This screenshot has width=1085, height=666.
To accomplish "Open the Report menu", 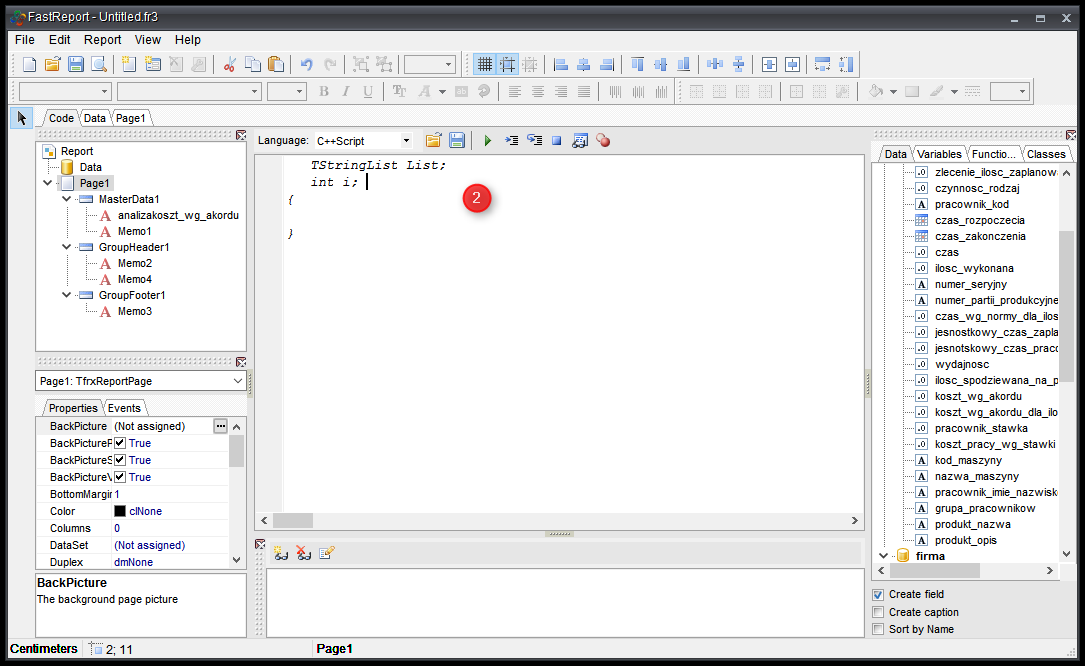I will pos(102,40).
